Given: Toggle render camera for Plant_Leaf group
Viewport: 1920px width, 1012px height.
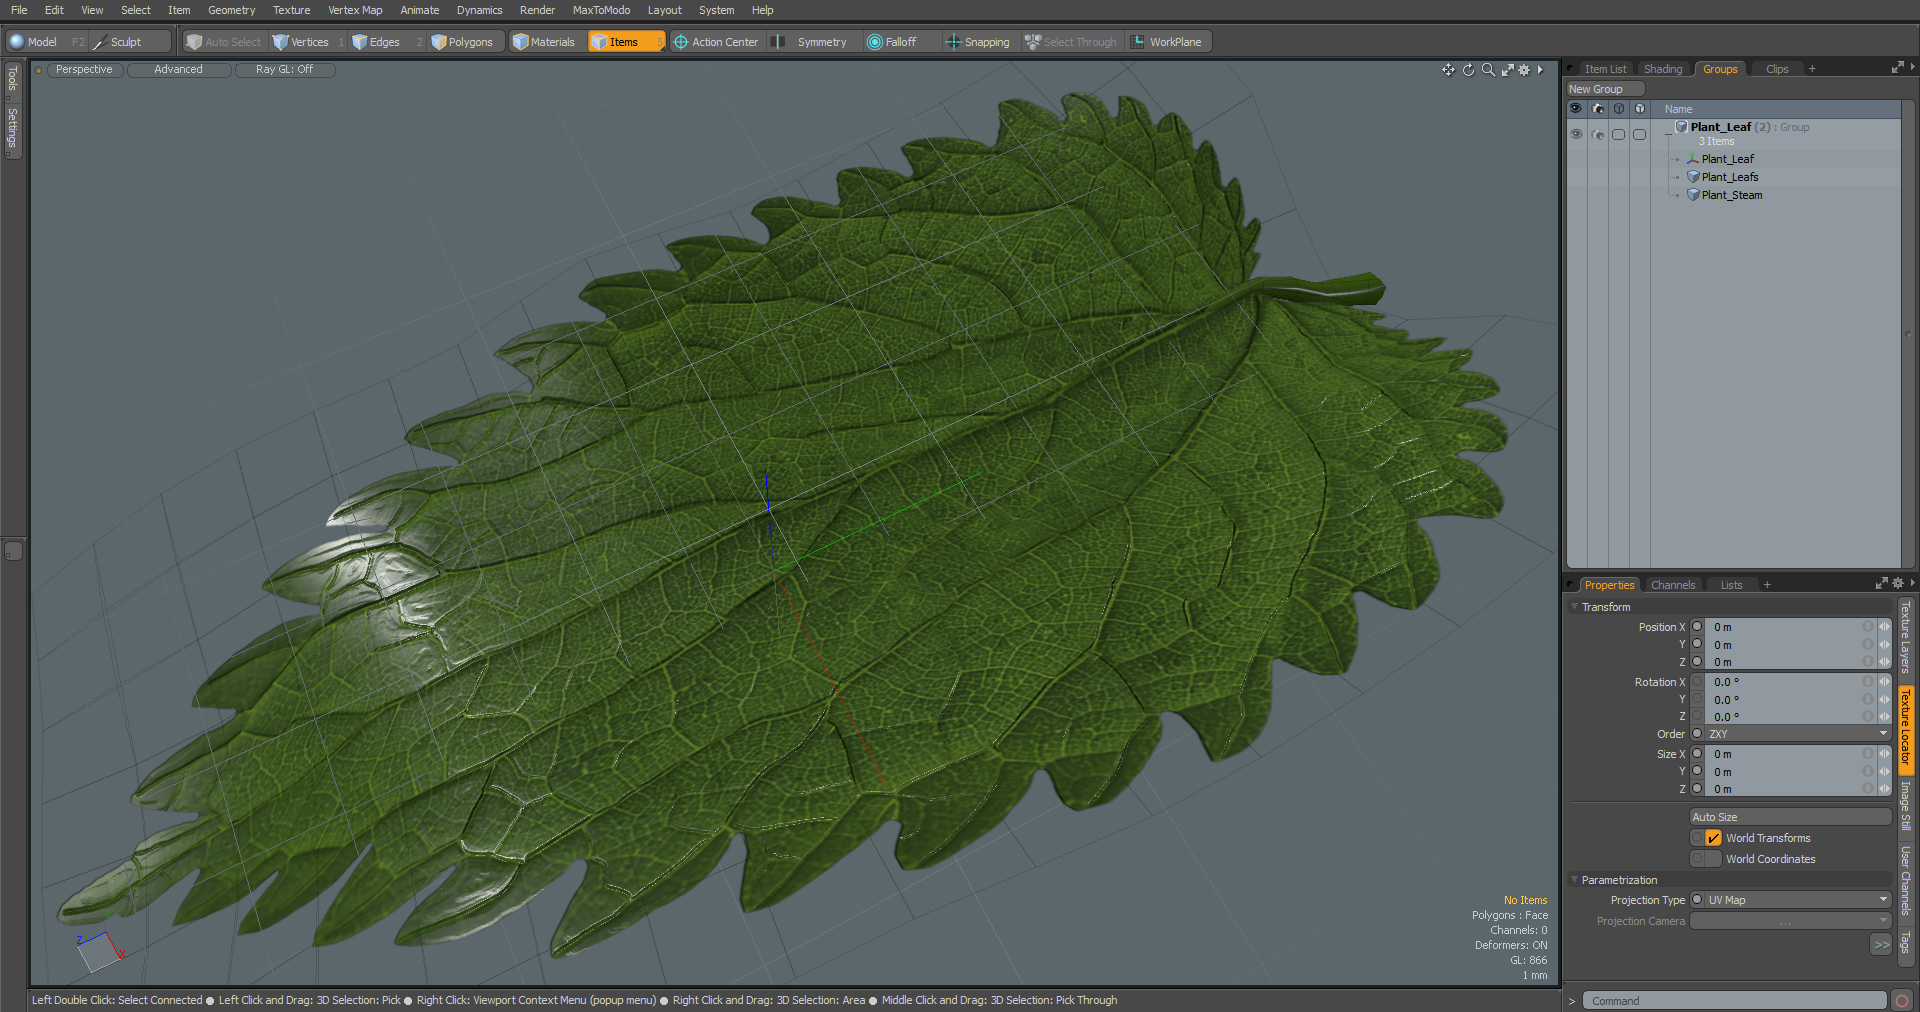Looking at the screenshot, I should (x=1598, y=134).
